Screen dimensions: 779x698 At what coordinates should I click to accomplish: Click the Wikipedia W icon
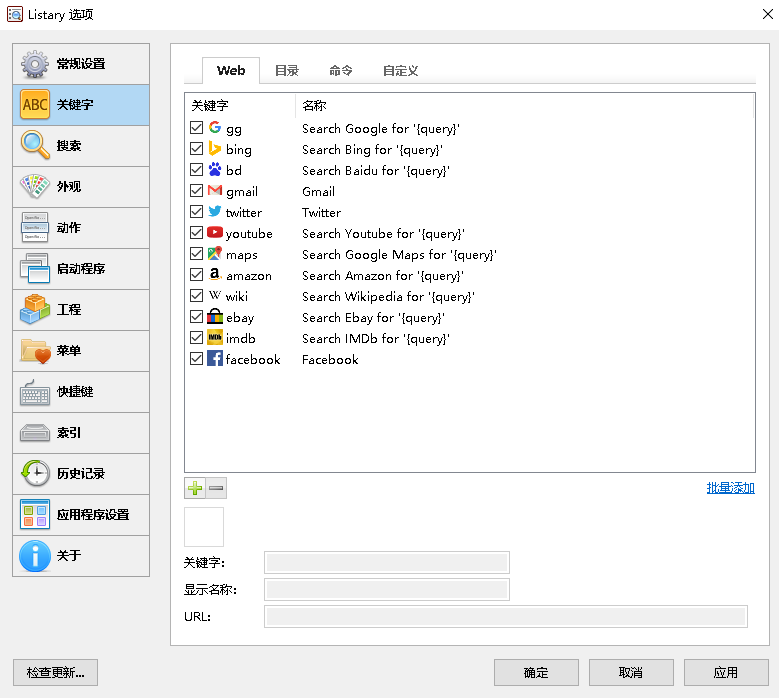(215, 296)
